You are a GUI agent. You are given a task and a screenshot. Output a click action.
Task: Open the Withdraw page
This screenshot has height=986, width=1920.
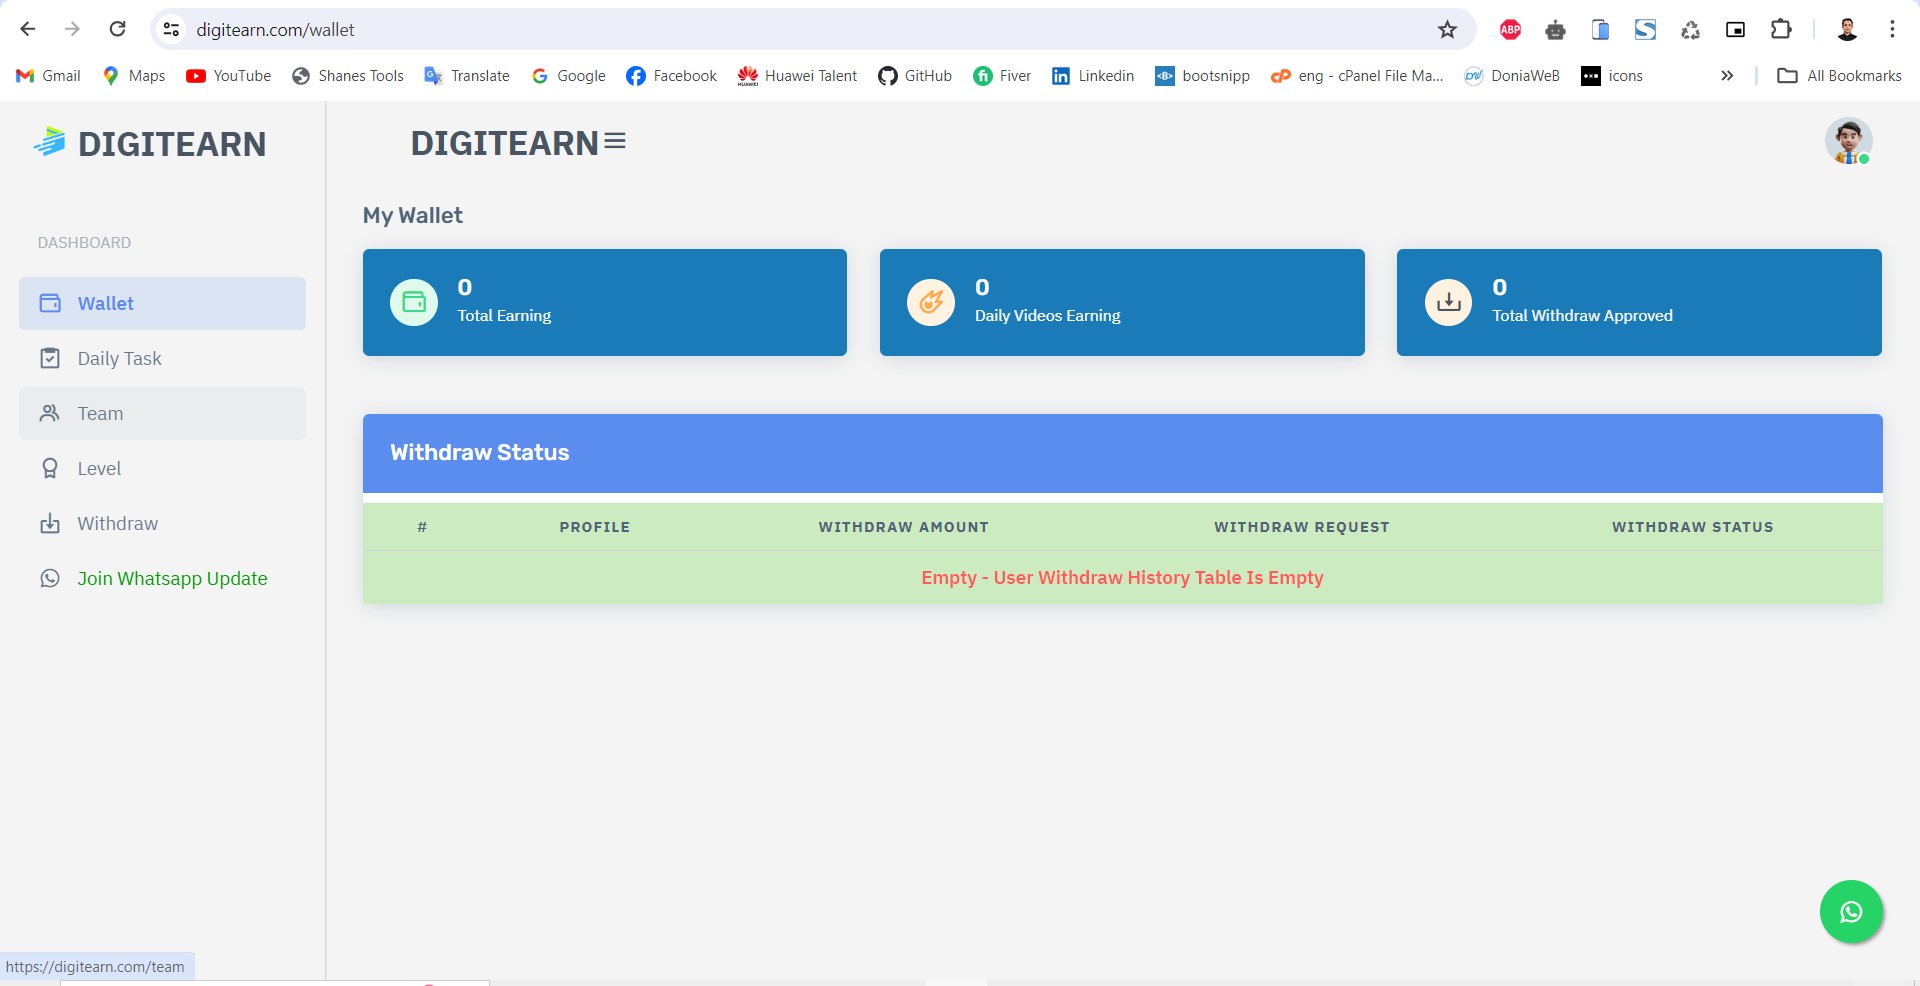tap(162, 523)
